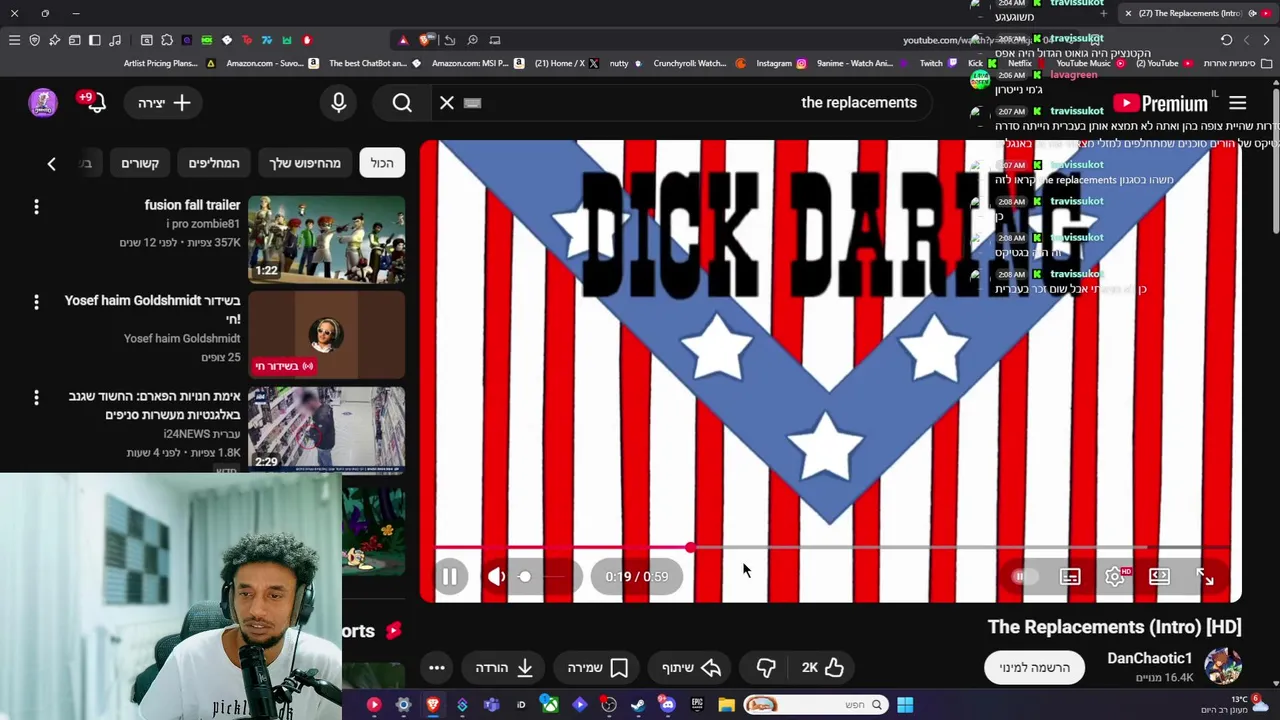
Task: Reload the page from the browser toolbar
Action: 1226,40
